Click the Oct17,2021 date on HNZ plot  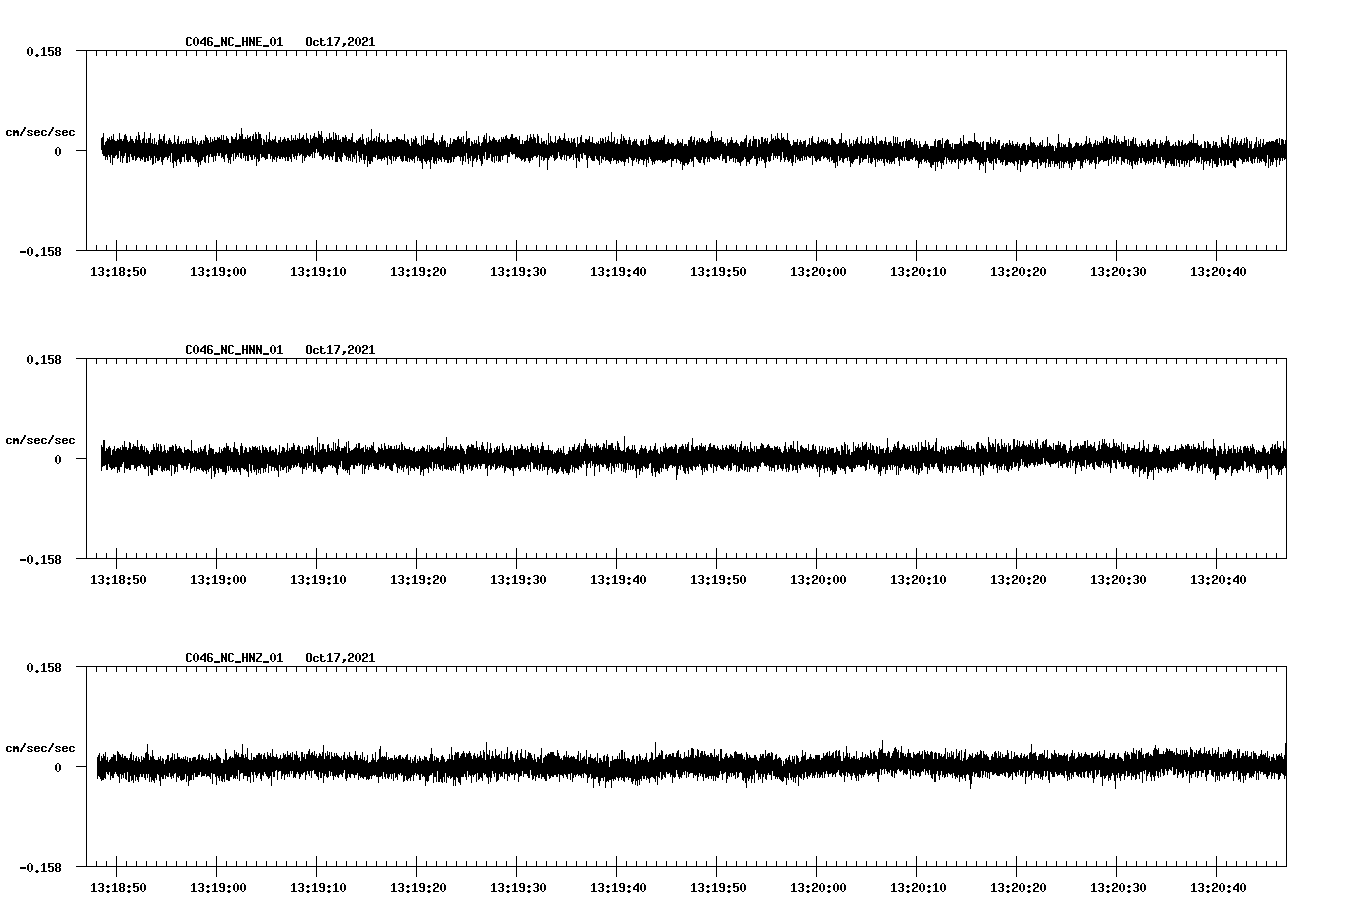(x=340, y=658)
